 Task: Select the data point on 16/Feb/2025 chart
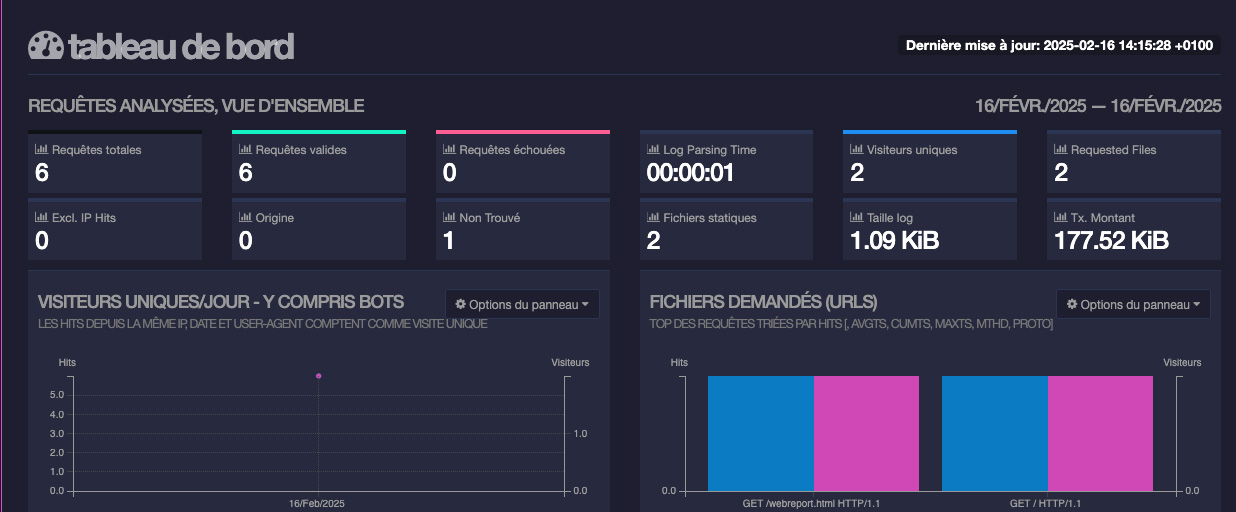pyautogui.click(x=318, y=376)
